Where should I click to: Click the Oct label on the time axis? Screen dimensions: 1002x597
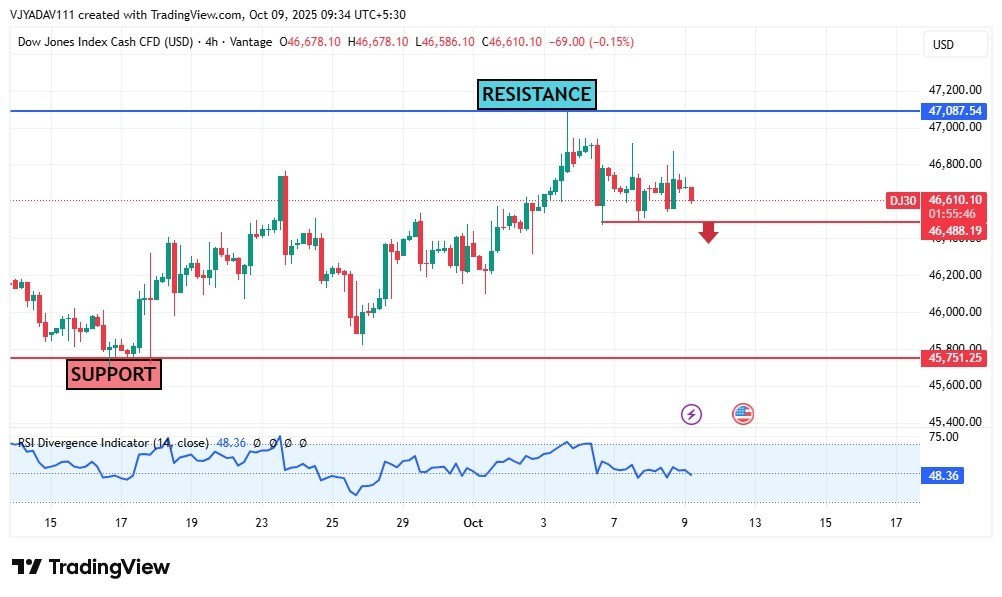[473, 522]
